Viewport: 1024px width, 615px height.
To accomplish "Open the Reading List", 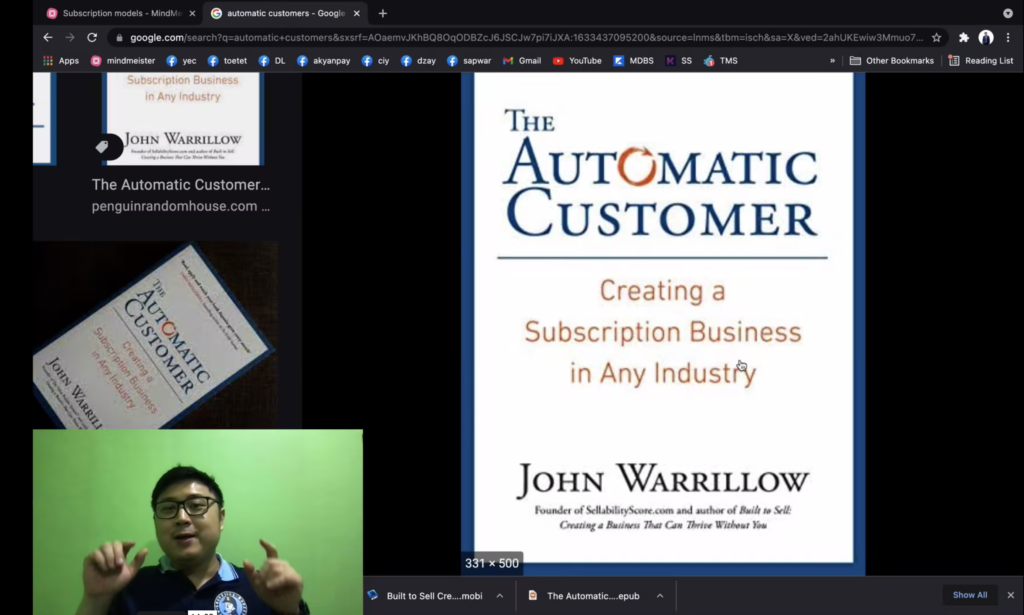I will pos(981,61).
